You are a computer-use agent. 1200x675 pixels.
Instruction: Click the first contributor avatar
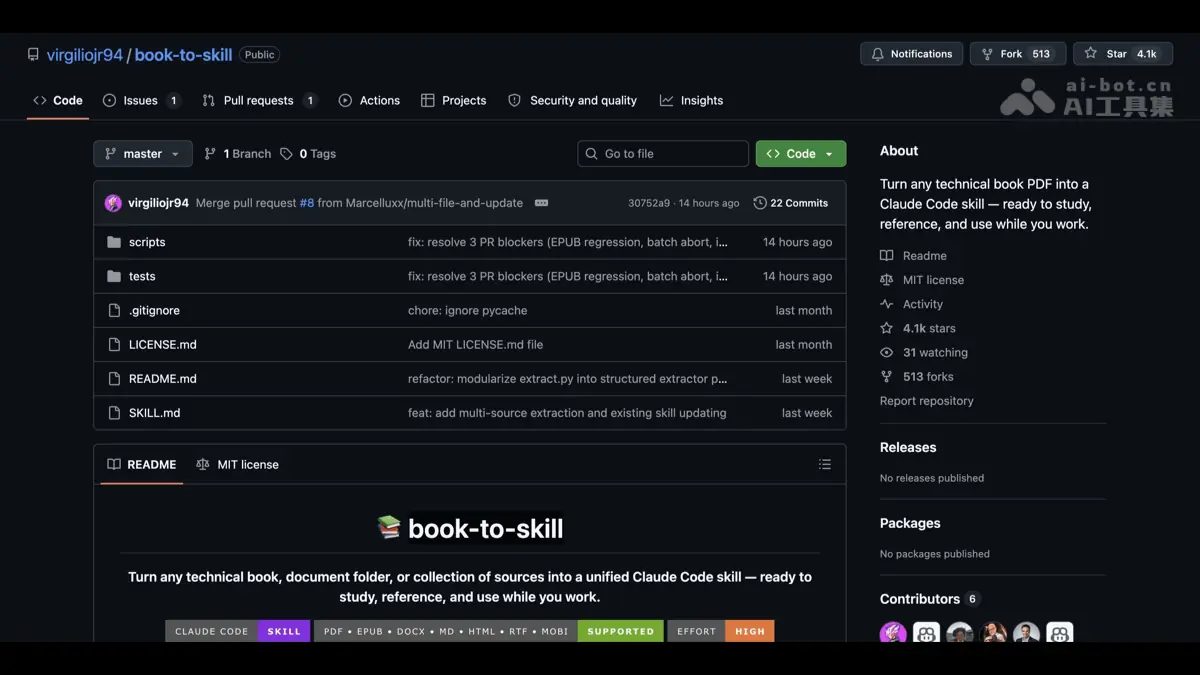click(893, 632)
